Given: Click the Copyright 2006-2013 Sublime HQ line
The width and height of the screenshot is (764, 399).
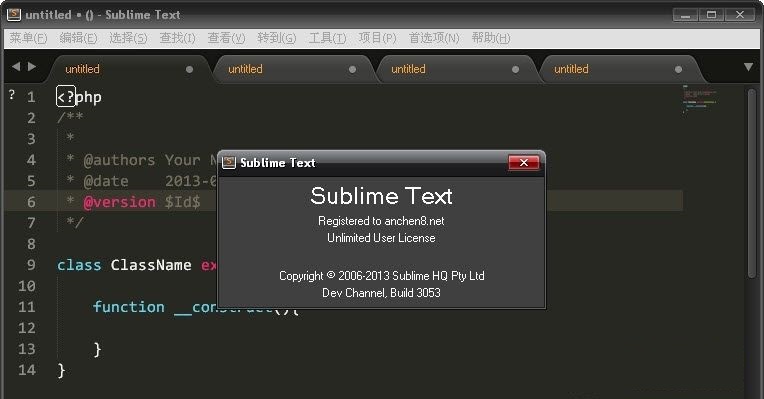Looking at the screenshot, I should tap(382, 276).
